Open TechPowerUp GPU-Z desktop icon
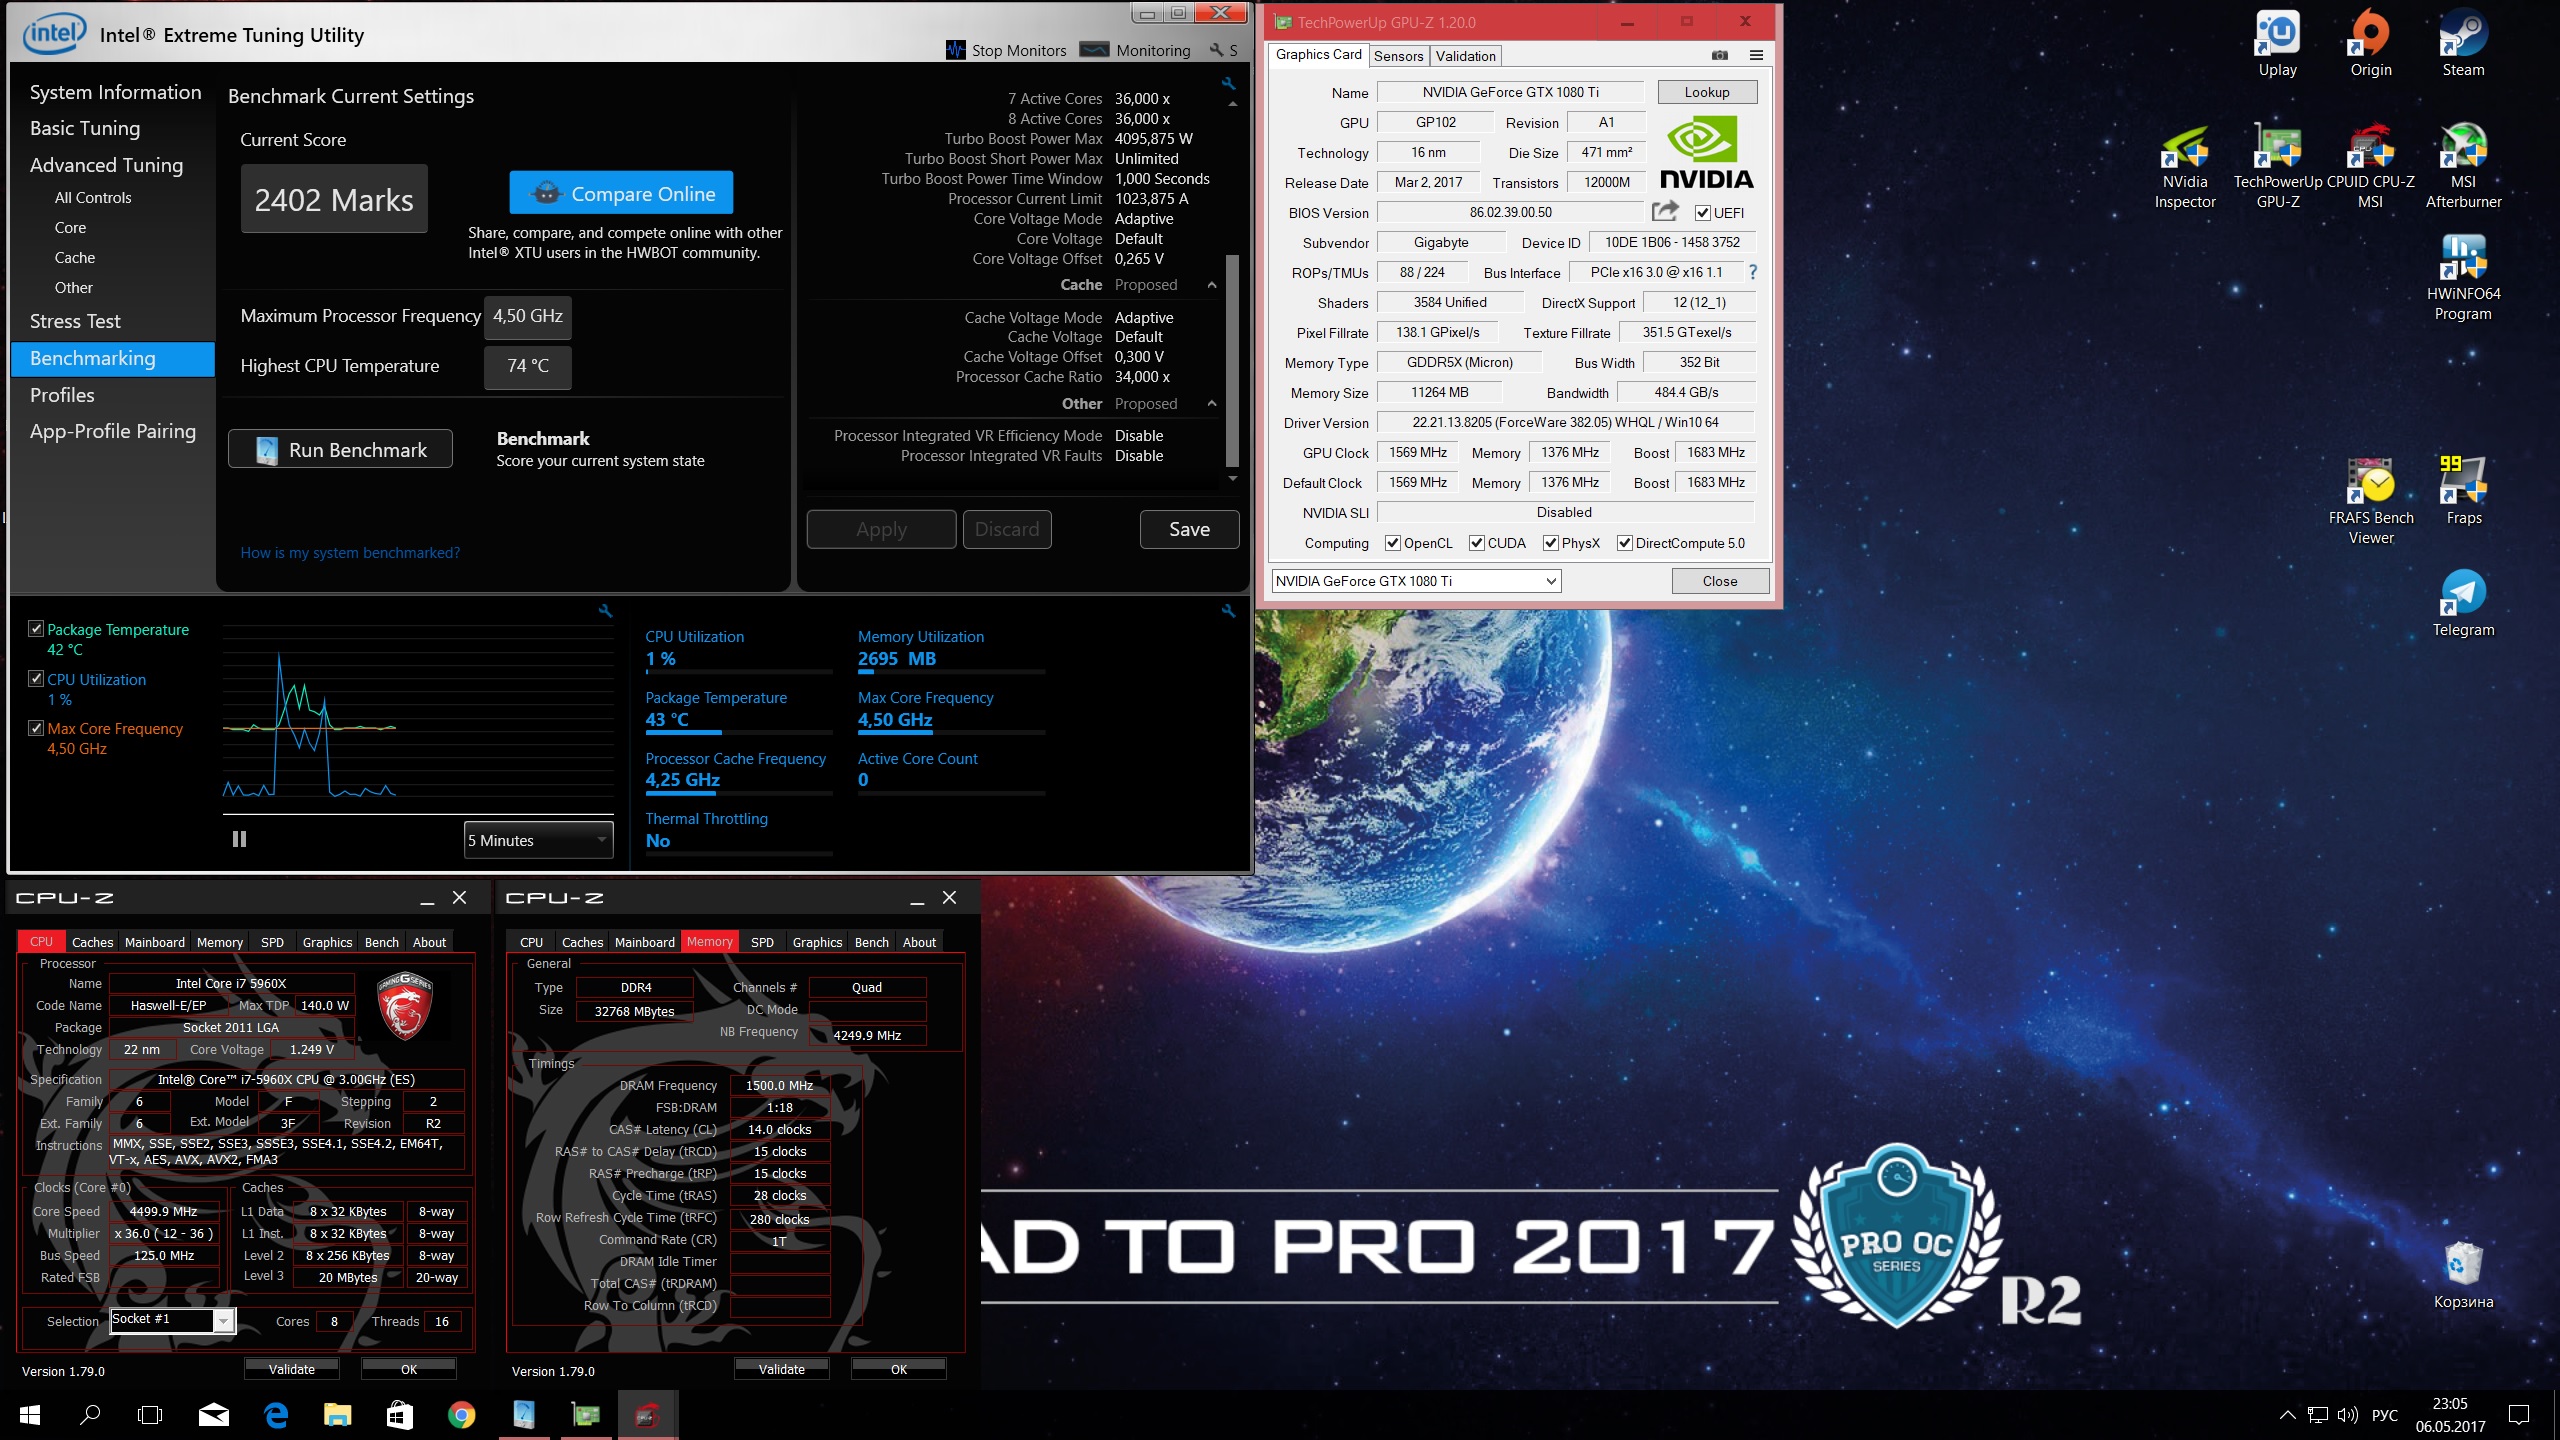 click(x=2277, y=166)
